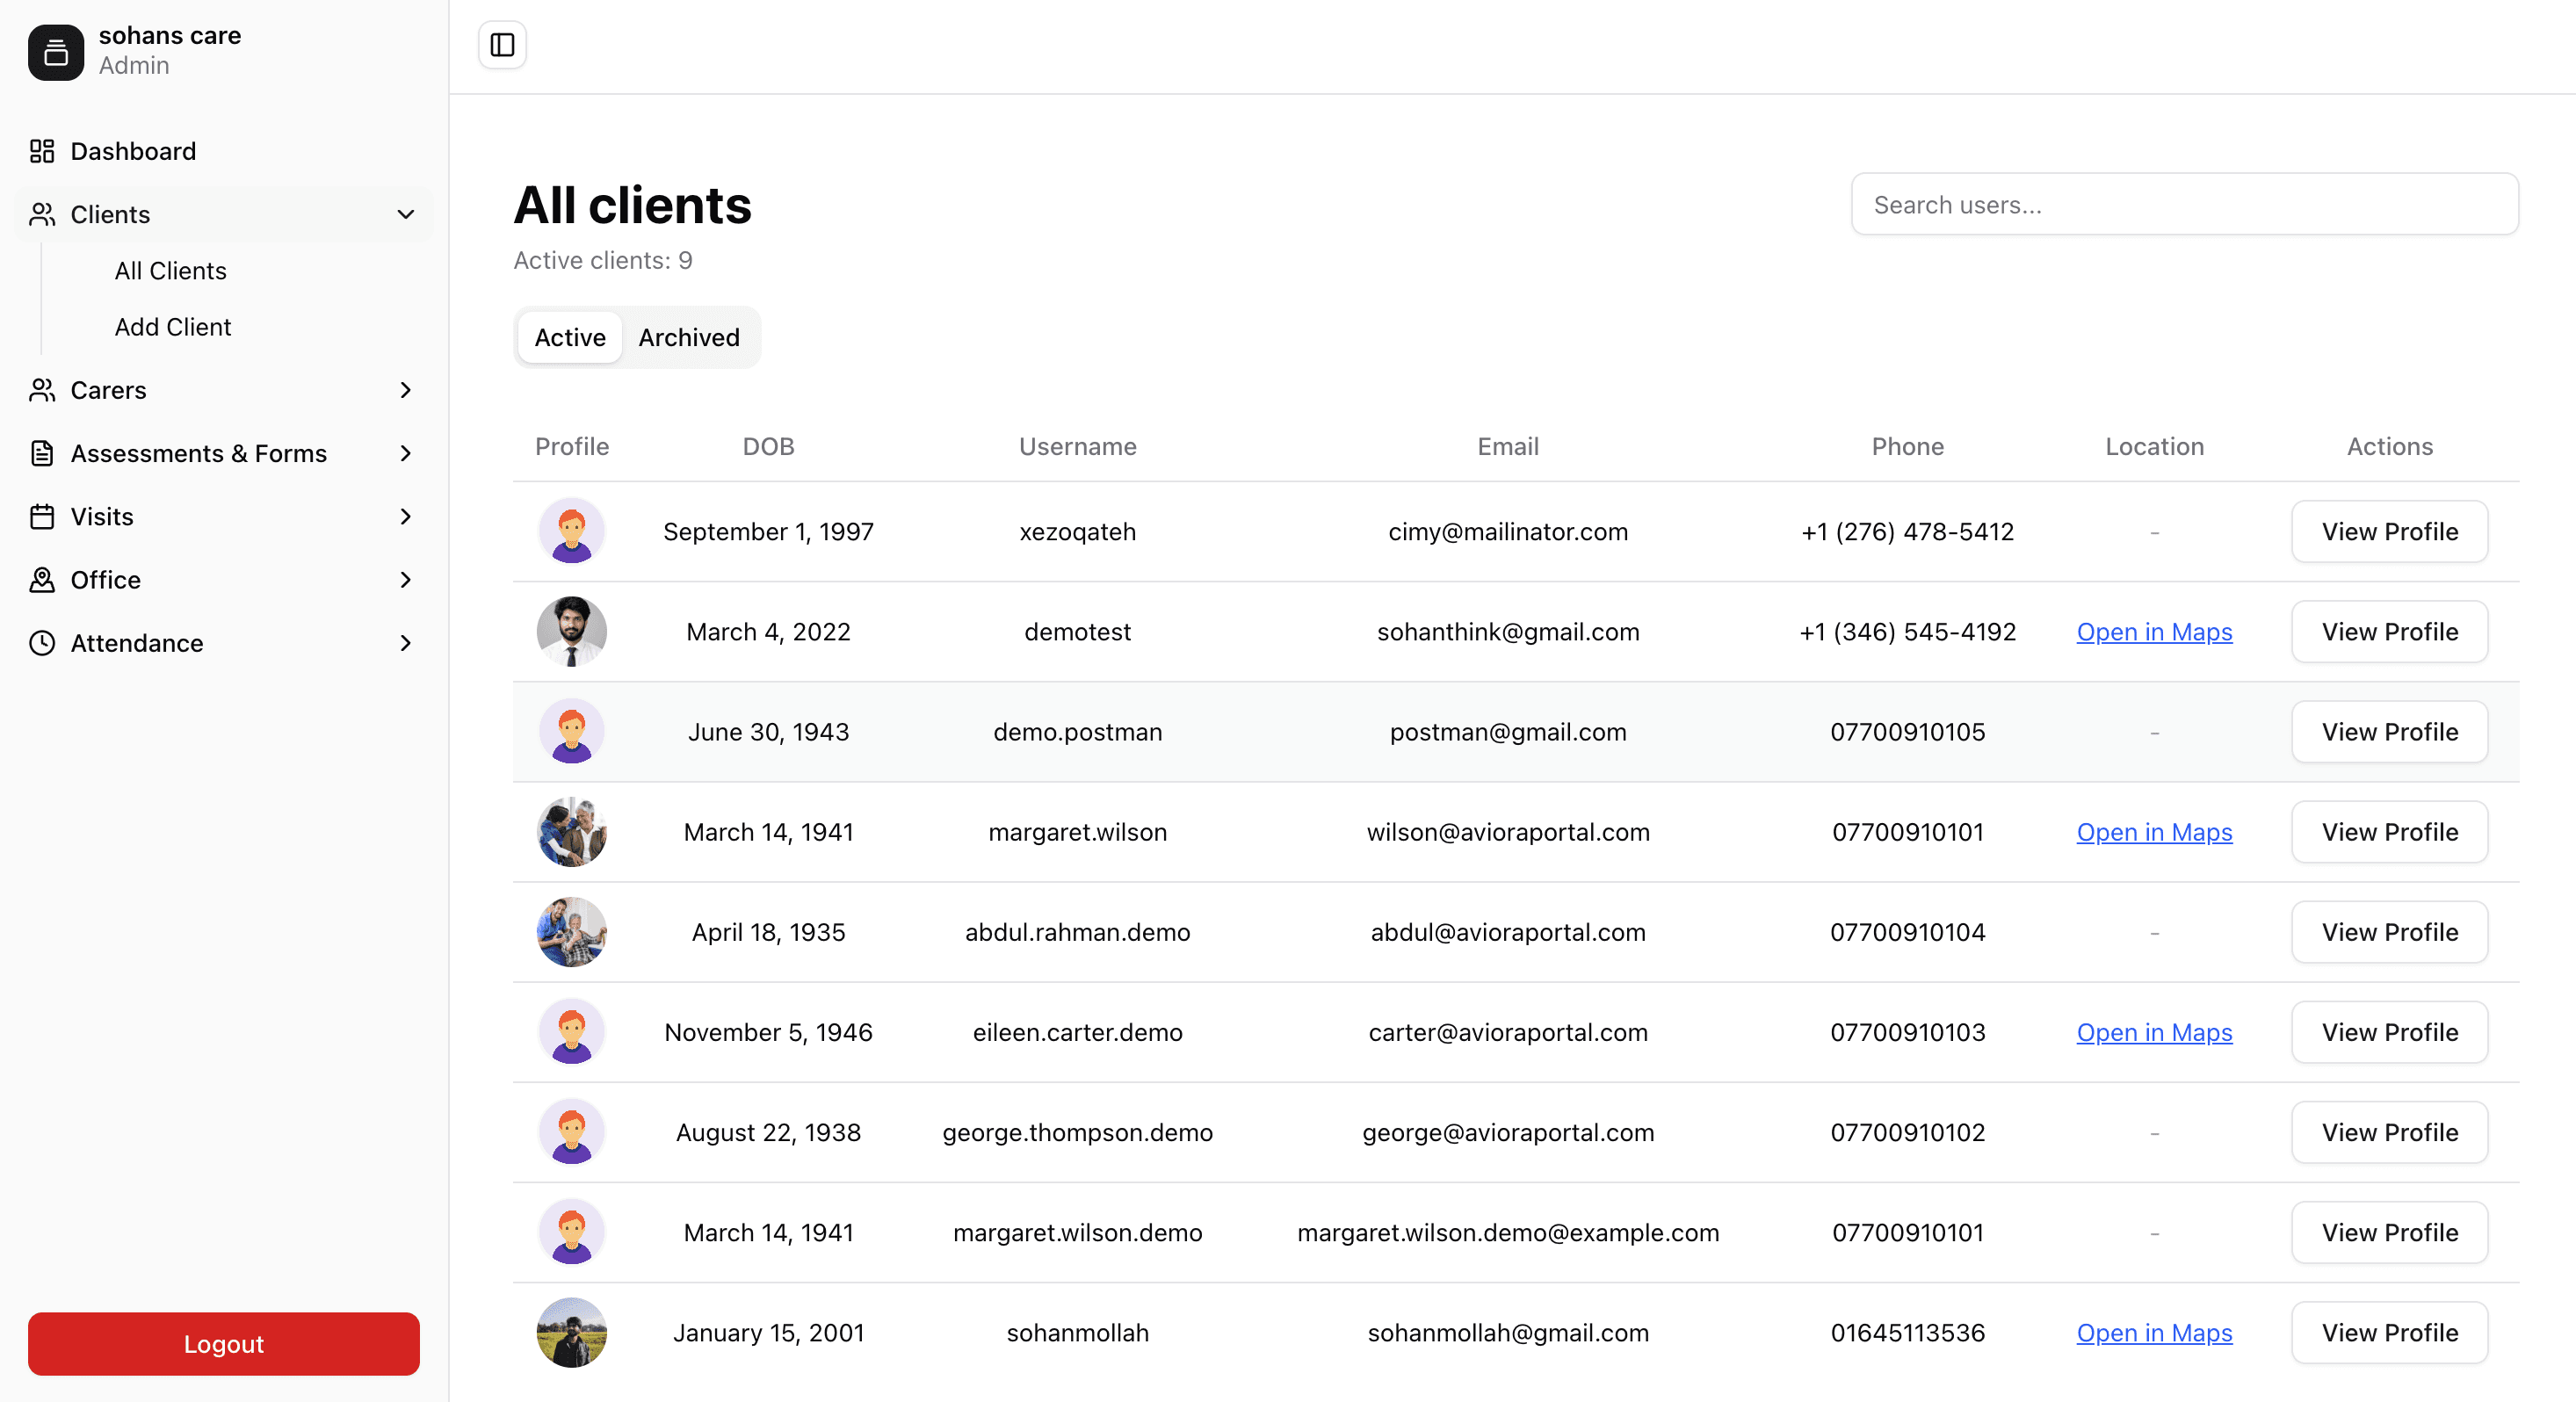Click the Dashboard grid icon
Viewport: 2576px width, 1402px height.
42,151
